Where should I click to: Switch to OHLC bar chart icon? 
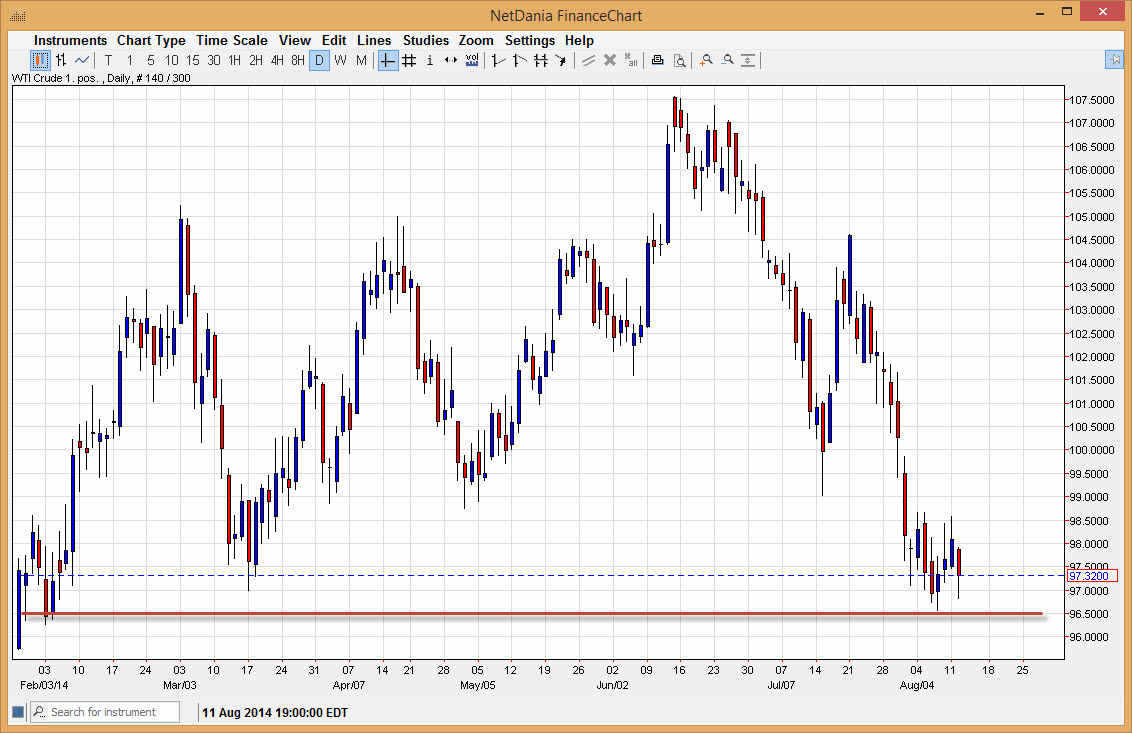click(x=61, y=60)
